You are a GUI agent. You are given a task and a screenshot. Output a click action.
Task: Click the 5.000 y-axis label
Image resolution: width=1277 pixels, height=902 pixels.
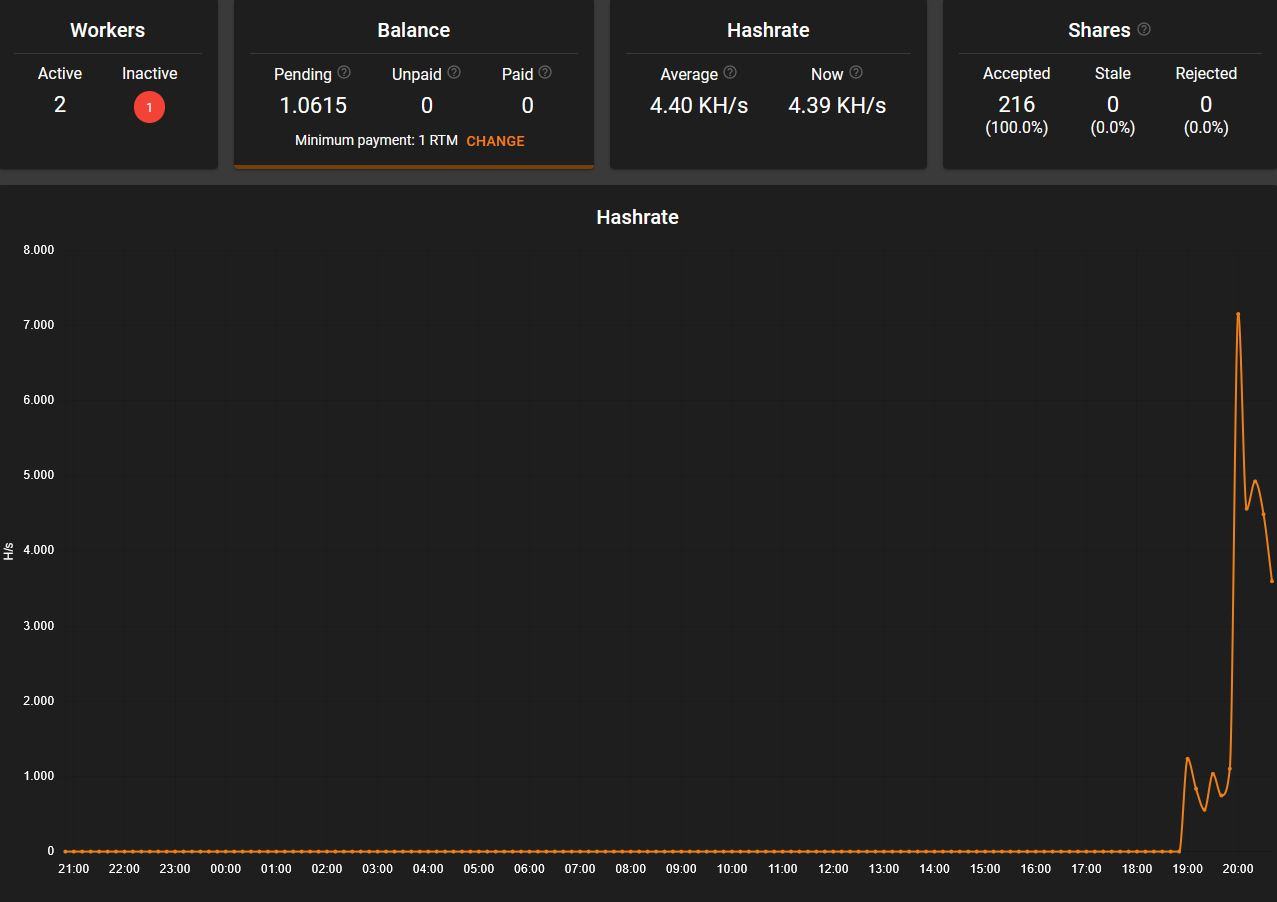(x=38, y=475)
